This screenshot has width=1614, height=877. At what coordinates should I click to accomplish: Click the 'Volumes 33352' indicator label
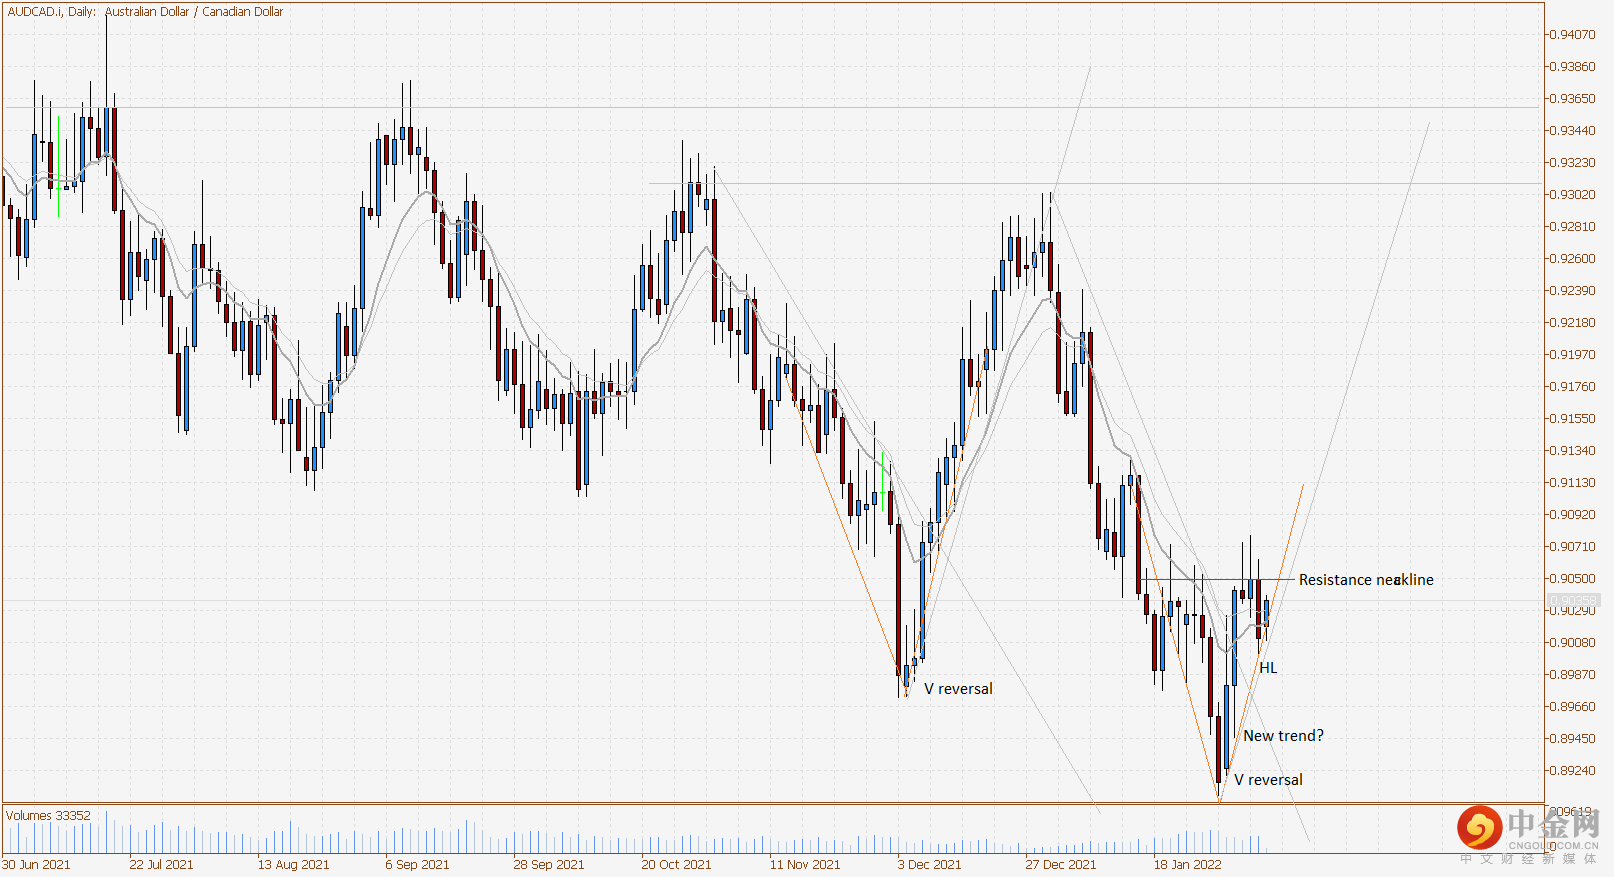(x=48, y=816)
